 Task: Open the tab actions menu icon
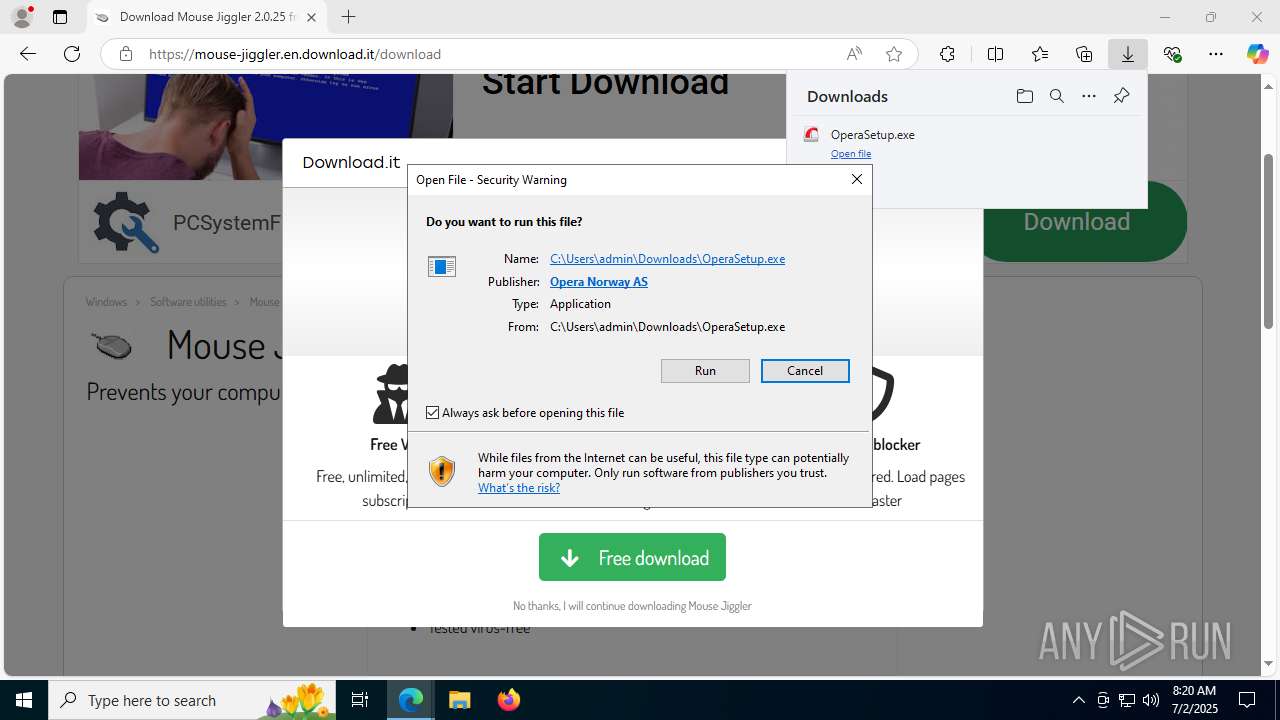click(x=60, y=17)
